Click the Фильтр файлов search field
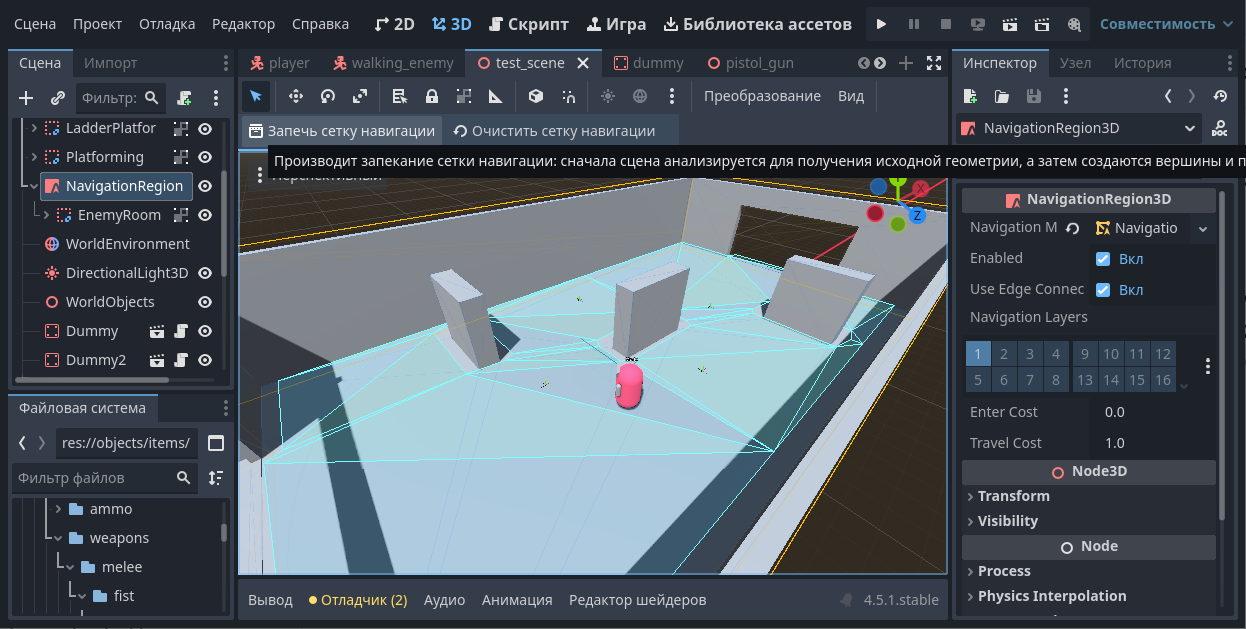Viewport: 1246px width, 629px height. click(95, 478)
